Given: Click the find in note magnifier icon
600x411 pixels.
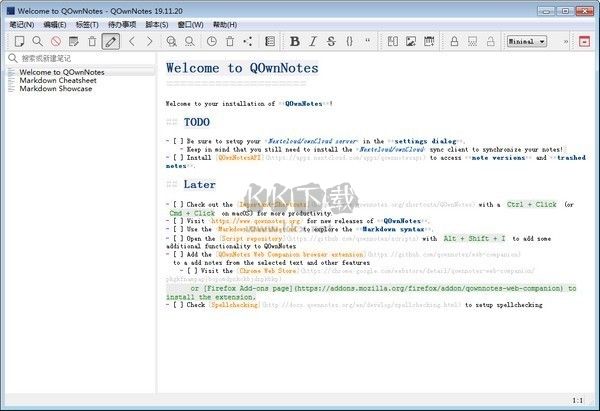Looking at the screenshot, I should point(171,41).
